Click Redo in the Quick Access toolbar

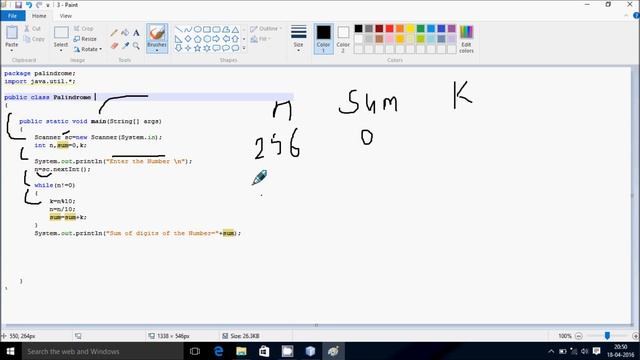[39, 5]
